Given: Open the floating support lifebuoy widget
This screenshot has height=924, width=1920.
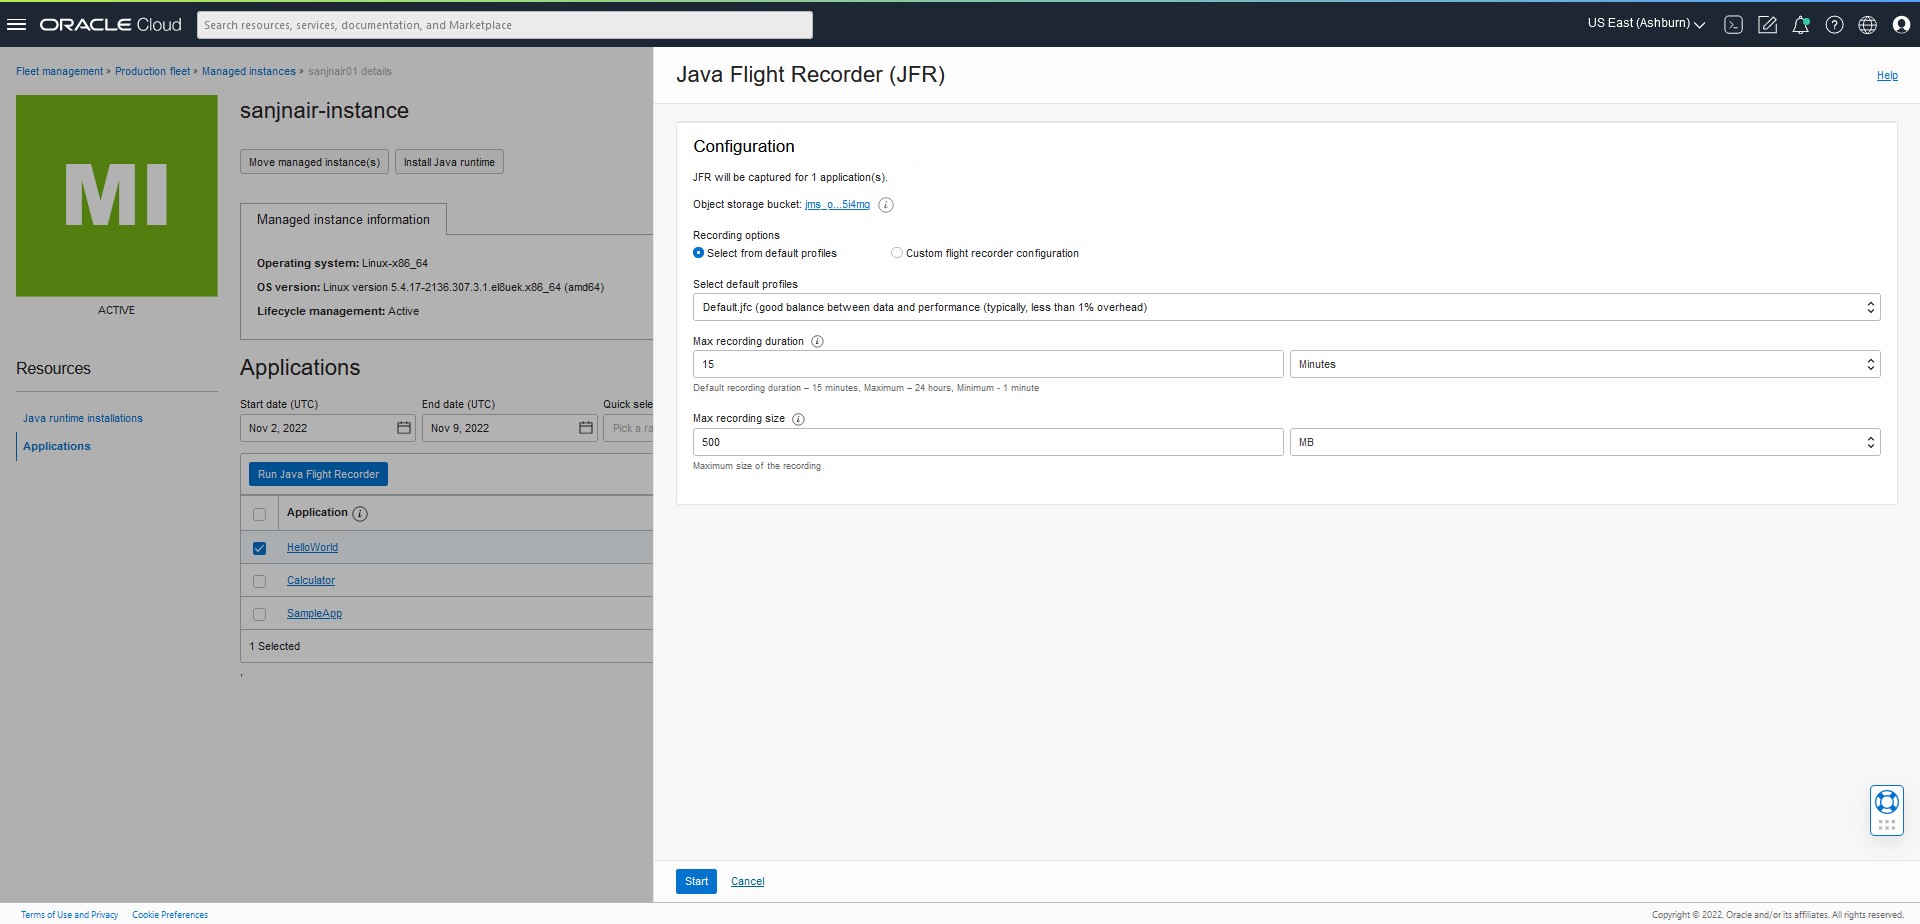Looking at the screenshot, I should tap(1886, 802).
